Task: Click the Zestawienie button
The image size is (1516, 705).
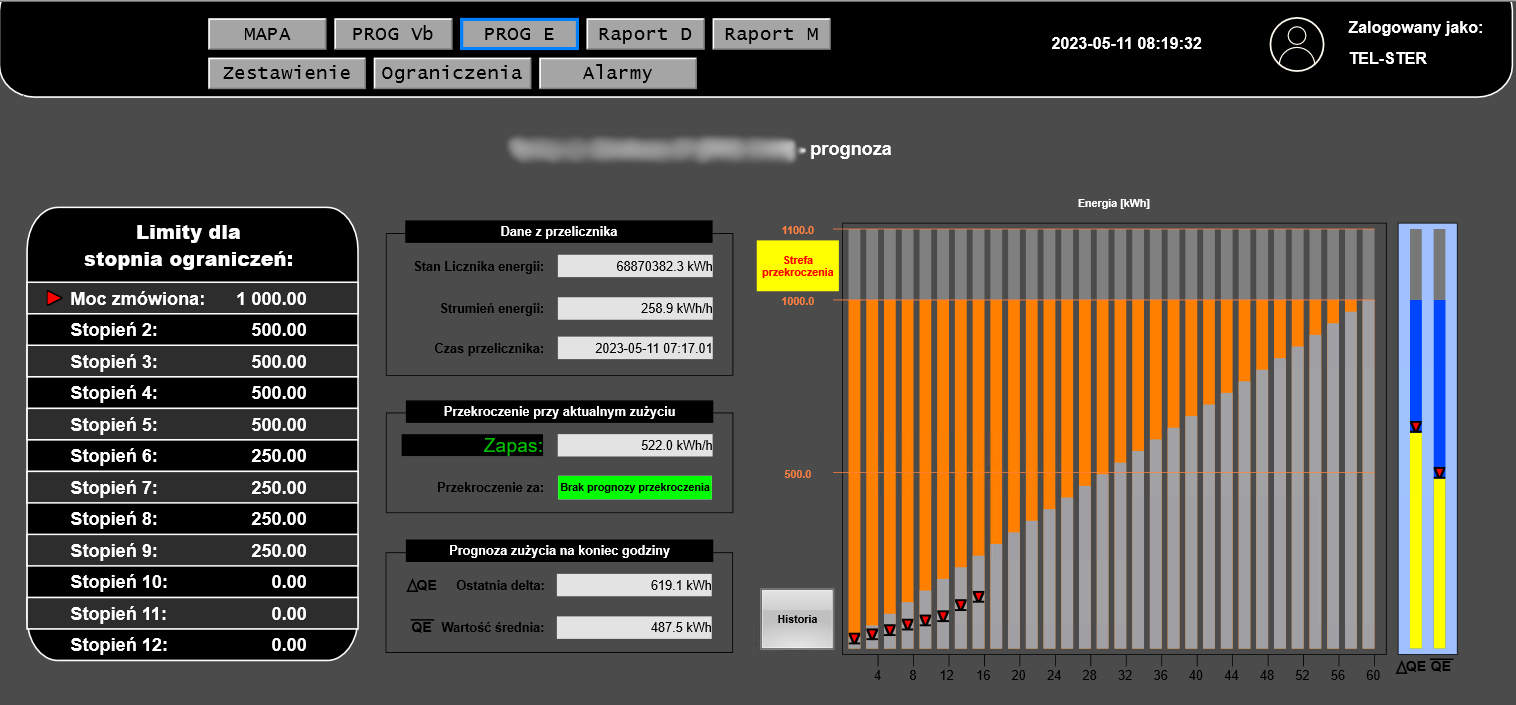Action: [x=287, y=73]
